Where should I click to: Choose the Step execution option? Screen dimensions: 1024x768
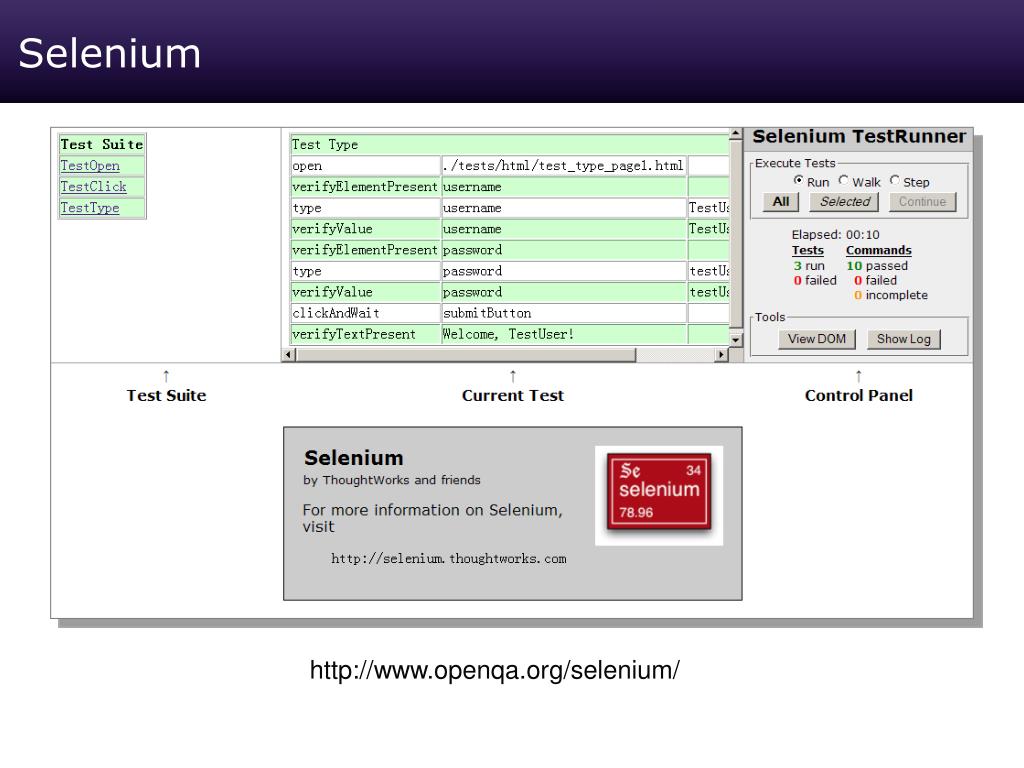click(895, 180)
